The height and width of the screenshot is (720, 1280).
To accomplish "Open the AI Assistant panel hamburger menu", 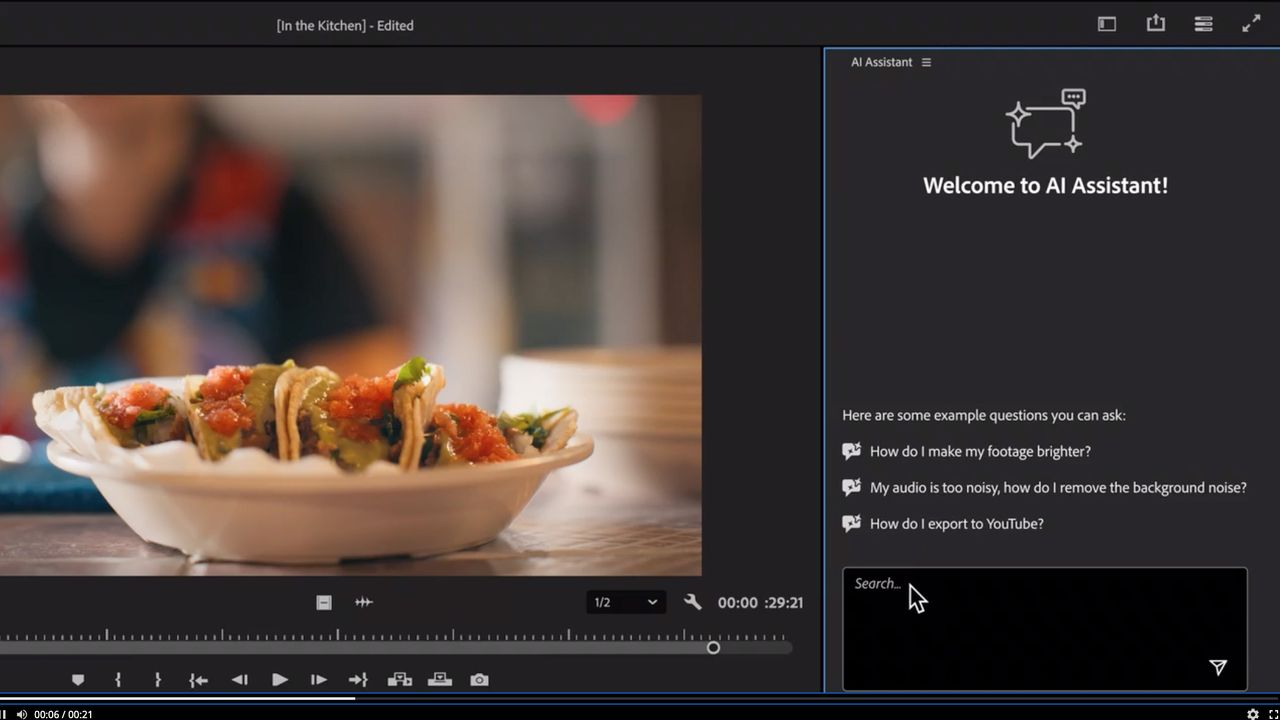I will point(926,62).
